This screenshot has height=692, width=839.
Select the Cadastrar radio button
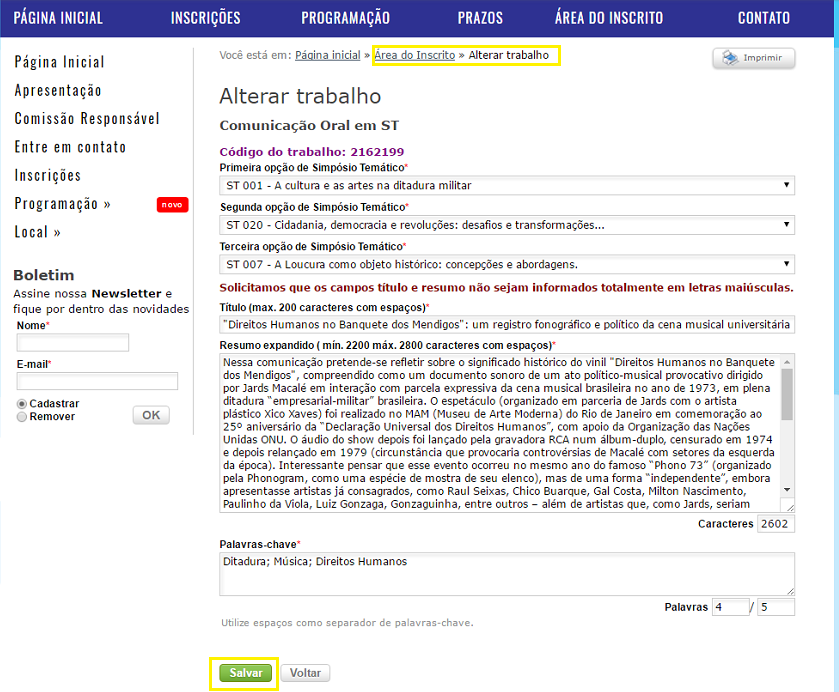click(22, 404)
